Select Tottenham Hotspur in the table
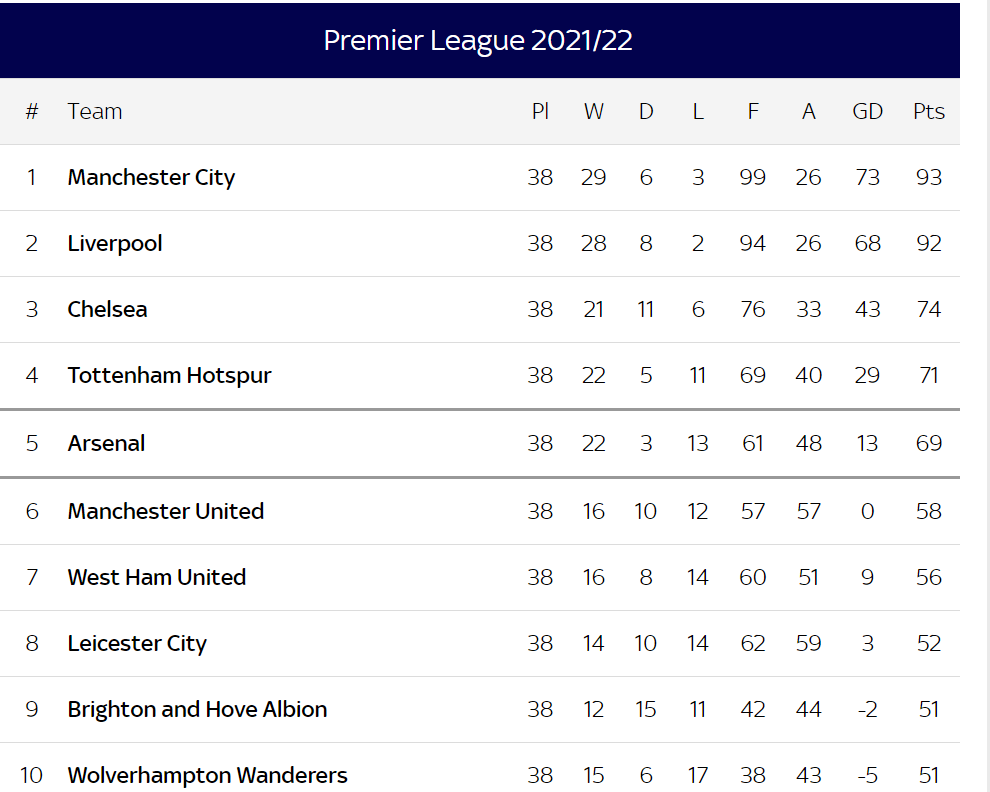The width and height of the screenshot is (990, 792). pos(169,375)
